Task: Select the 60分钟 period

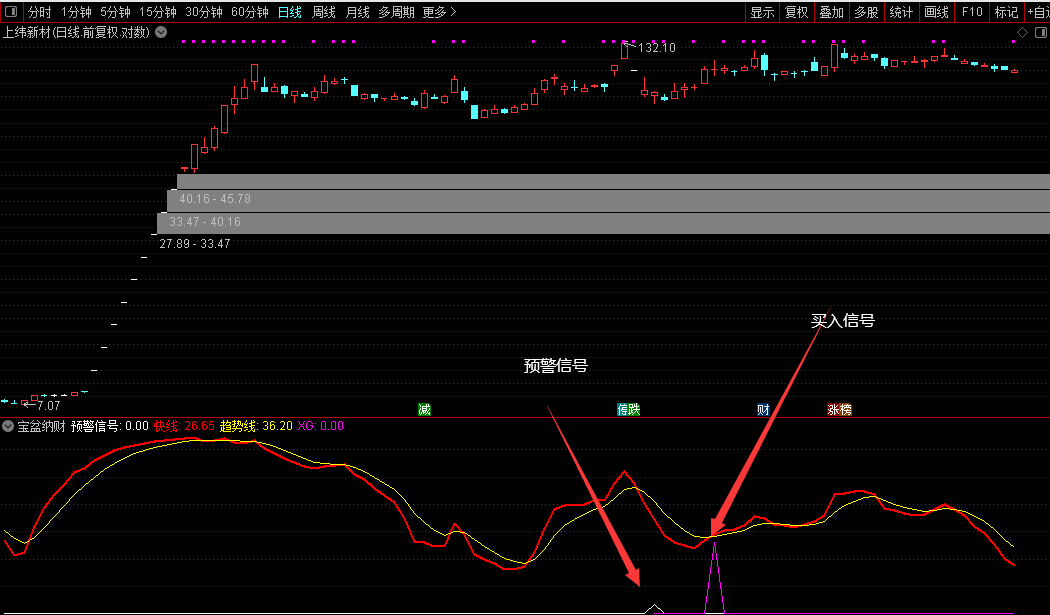Action: coord(249,12)
